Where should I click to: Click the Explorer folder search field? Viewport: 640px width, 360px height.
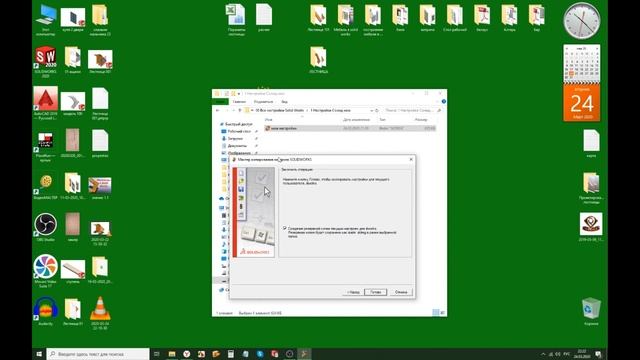coord(412,110)
